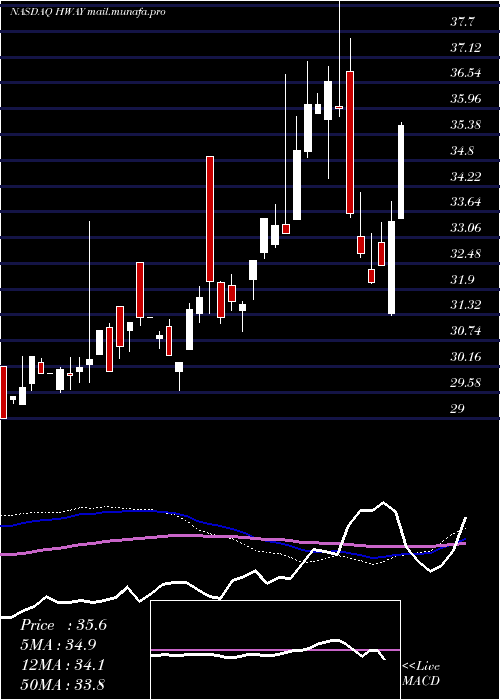
Task: Click the latest white candlestick closing near 35.38
Action: [x=401, y=172]
